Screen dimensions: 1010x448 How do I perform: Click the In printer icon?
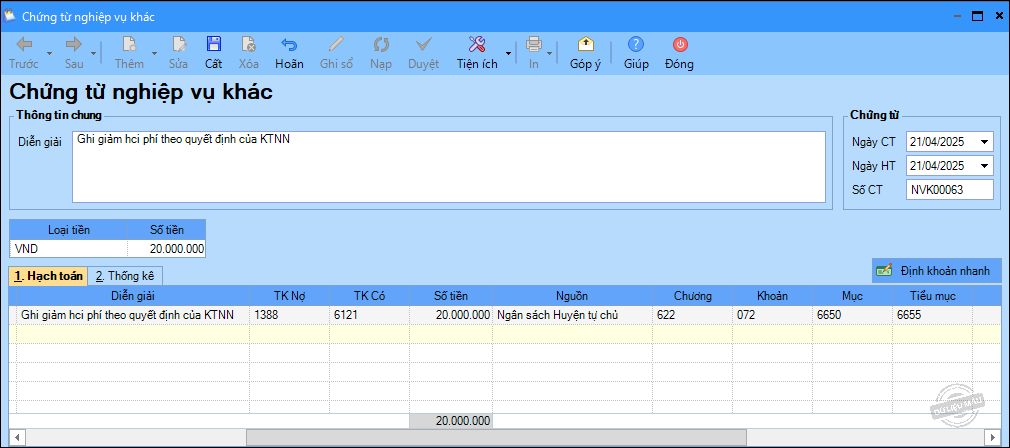tap(534, 44)
